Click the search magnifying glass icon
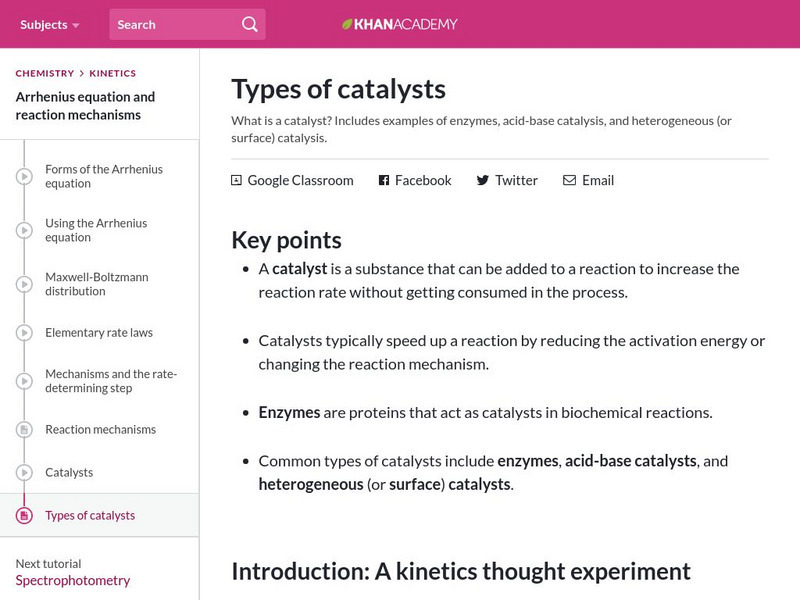800x600 pixels. 250,24
